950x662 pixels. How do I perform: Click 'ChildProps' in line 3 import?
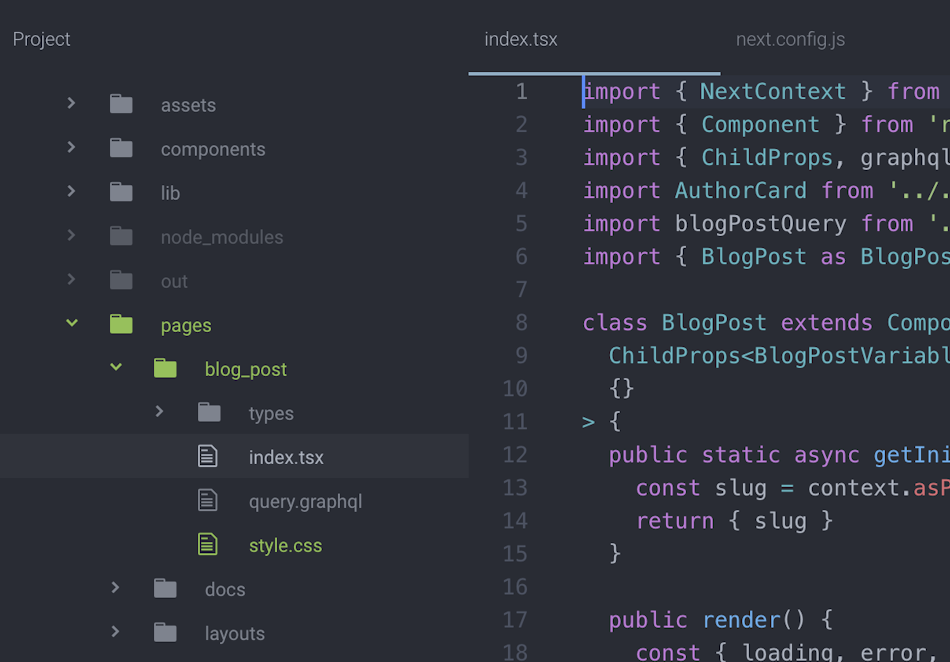tap(767, 157)
